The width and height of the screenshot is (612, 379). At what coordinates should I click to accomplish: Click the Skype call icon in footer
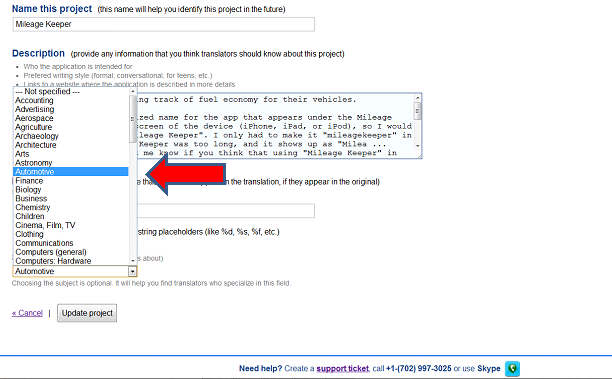point(512,368)
